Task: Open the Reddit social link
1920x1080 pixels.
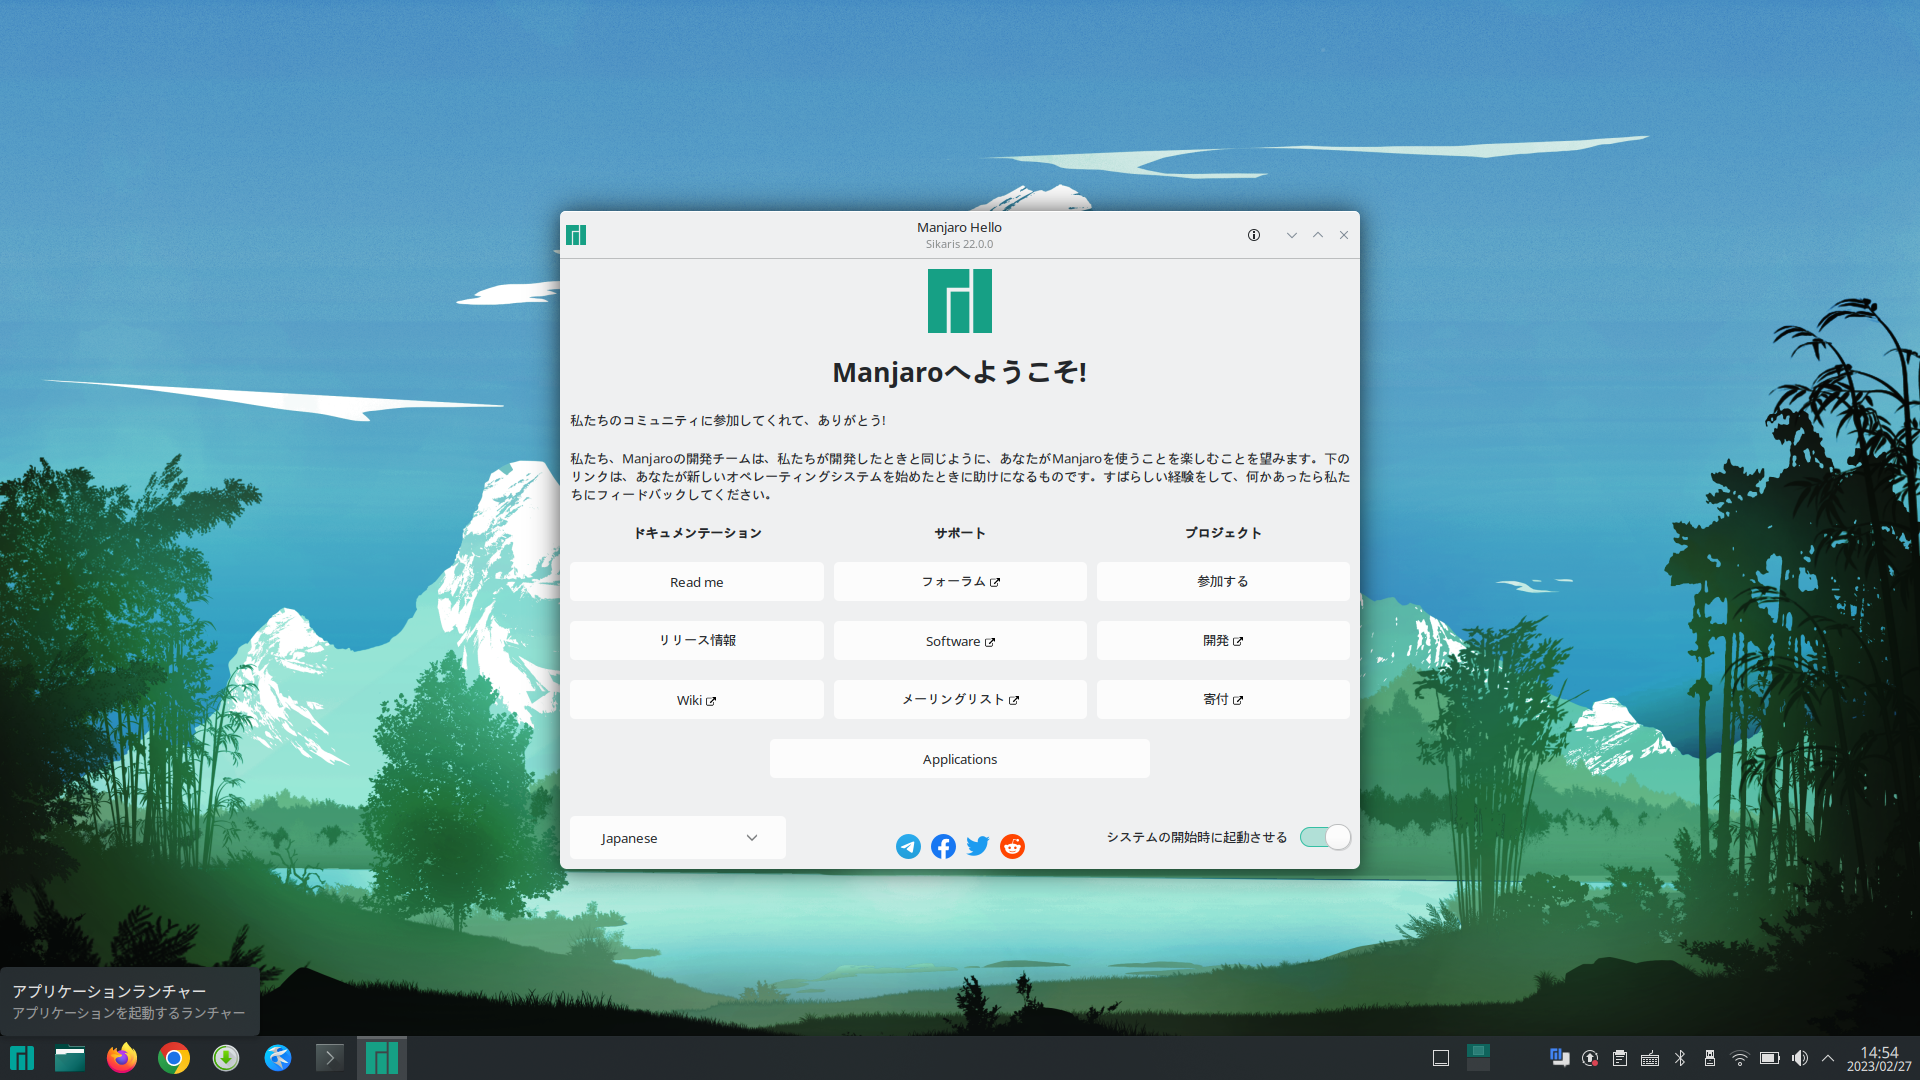Action: tap(1012, 846)
